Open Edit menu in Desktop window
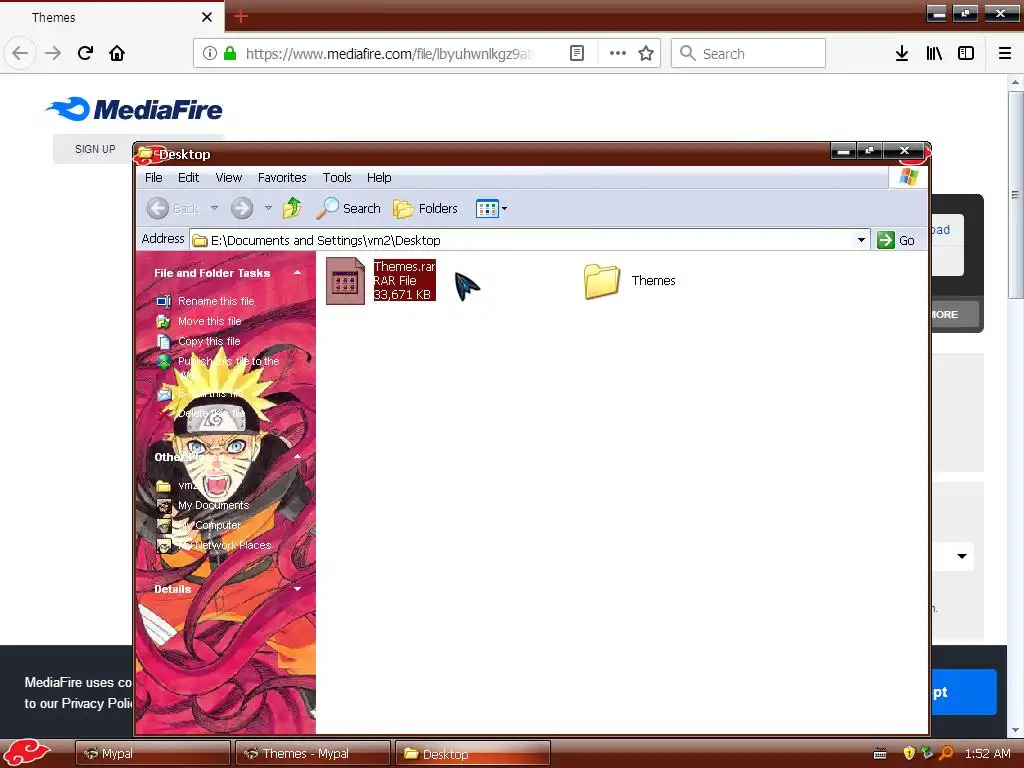 pos(188,178)
